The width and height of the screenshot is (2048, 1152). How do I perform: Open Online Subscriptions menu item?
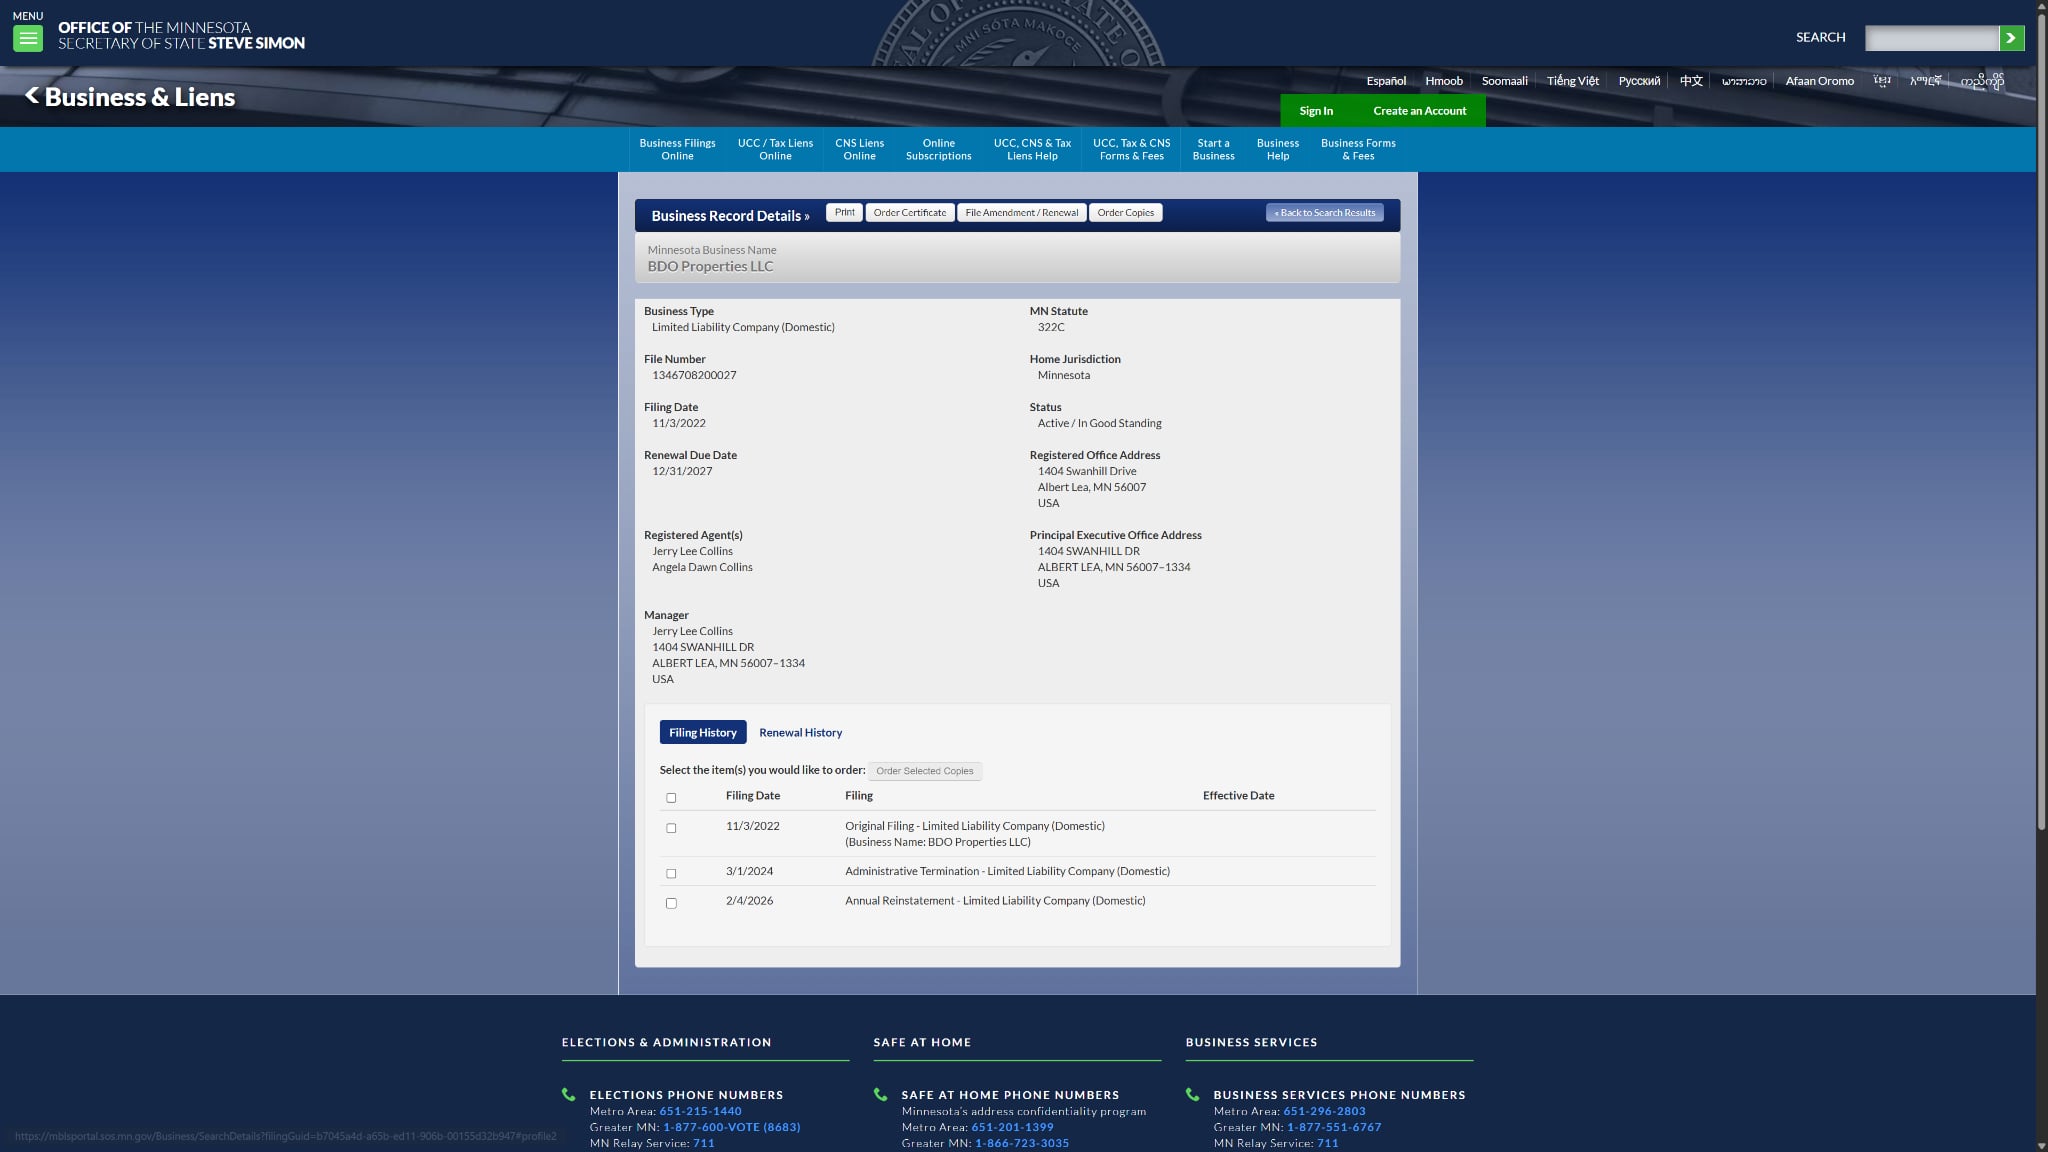coord(938,150)
